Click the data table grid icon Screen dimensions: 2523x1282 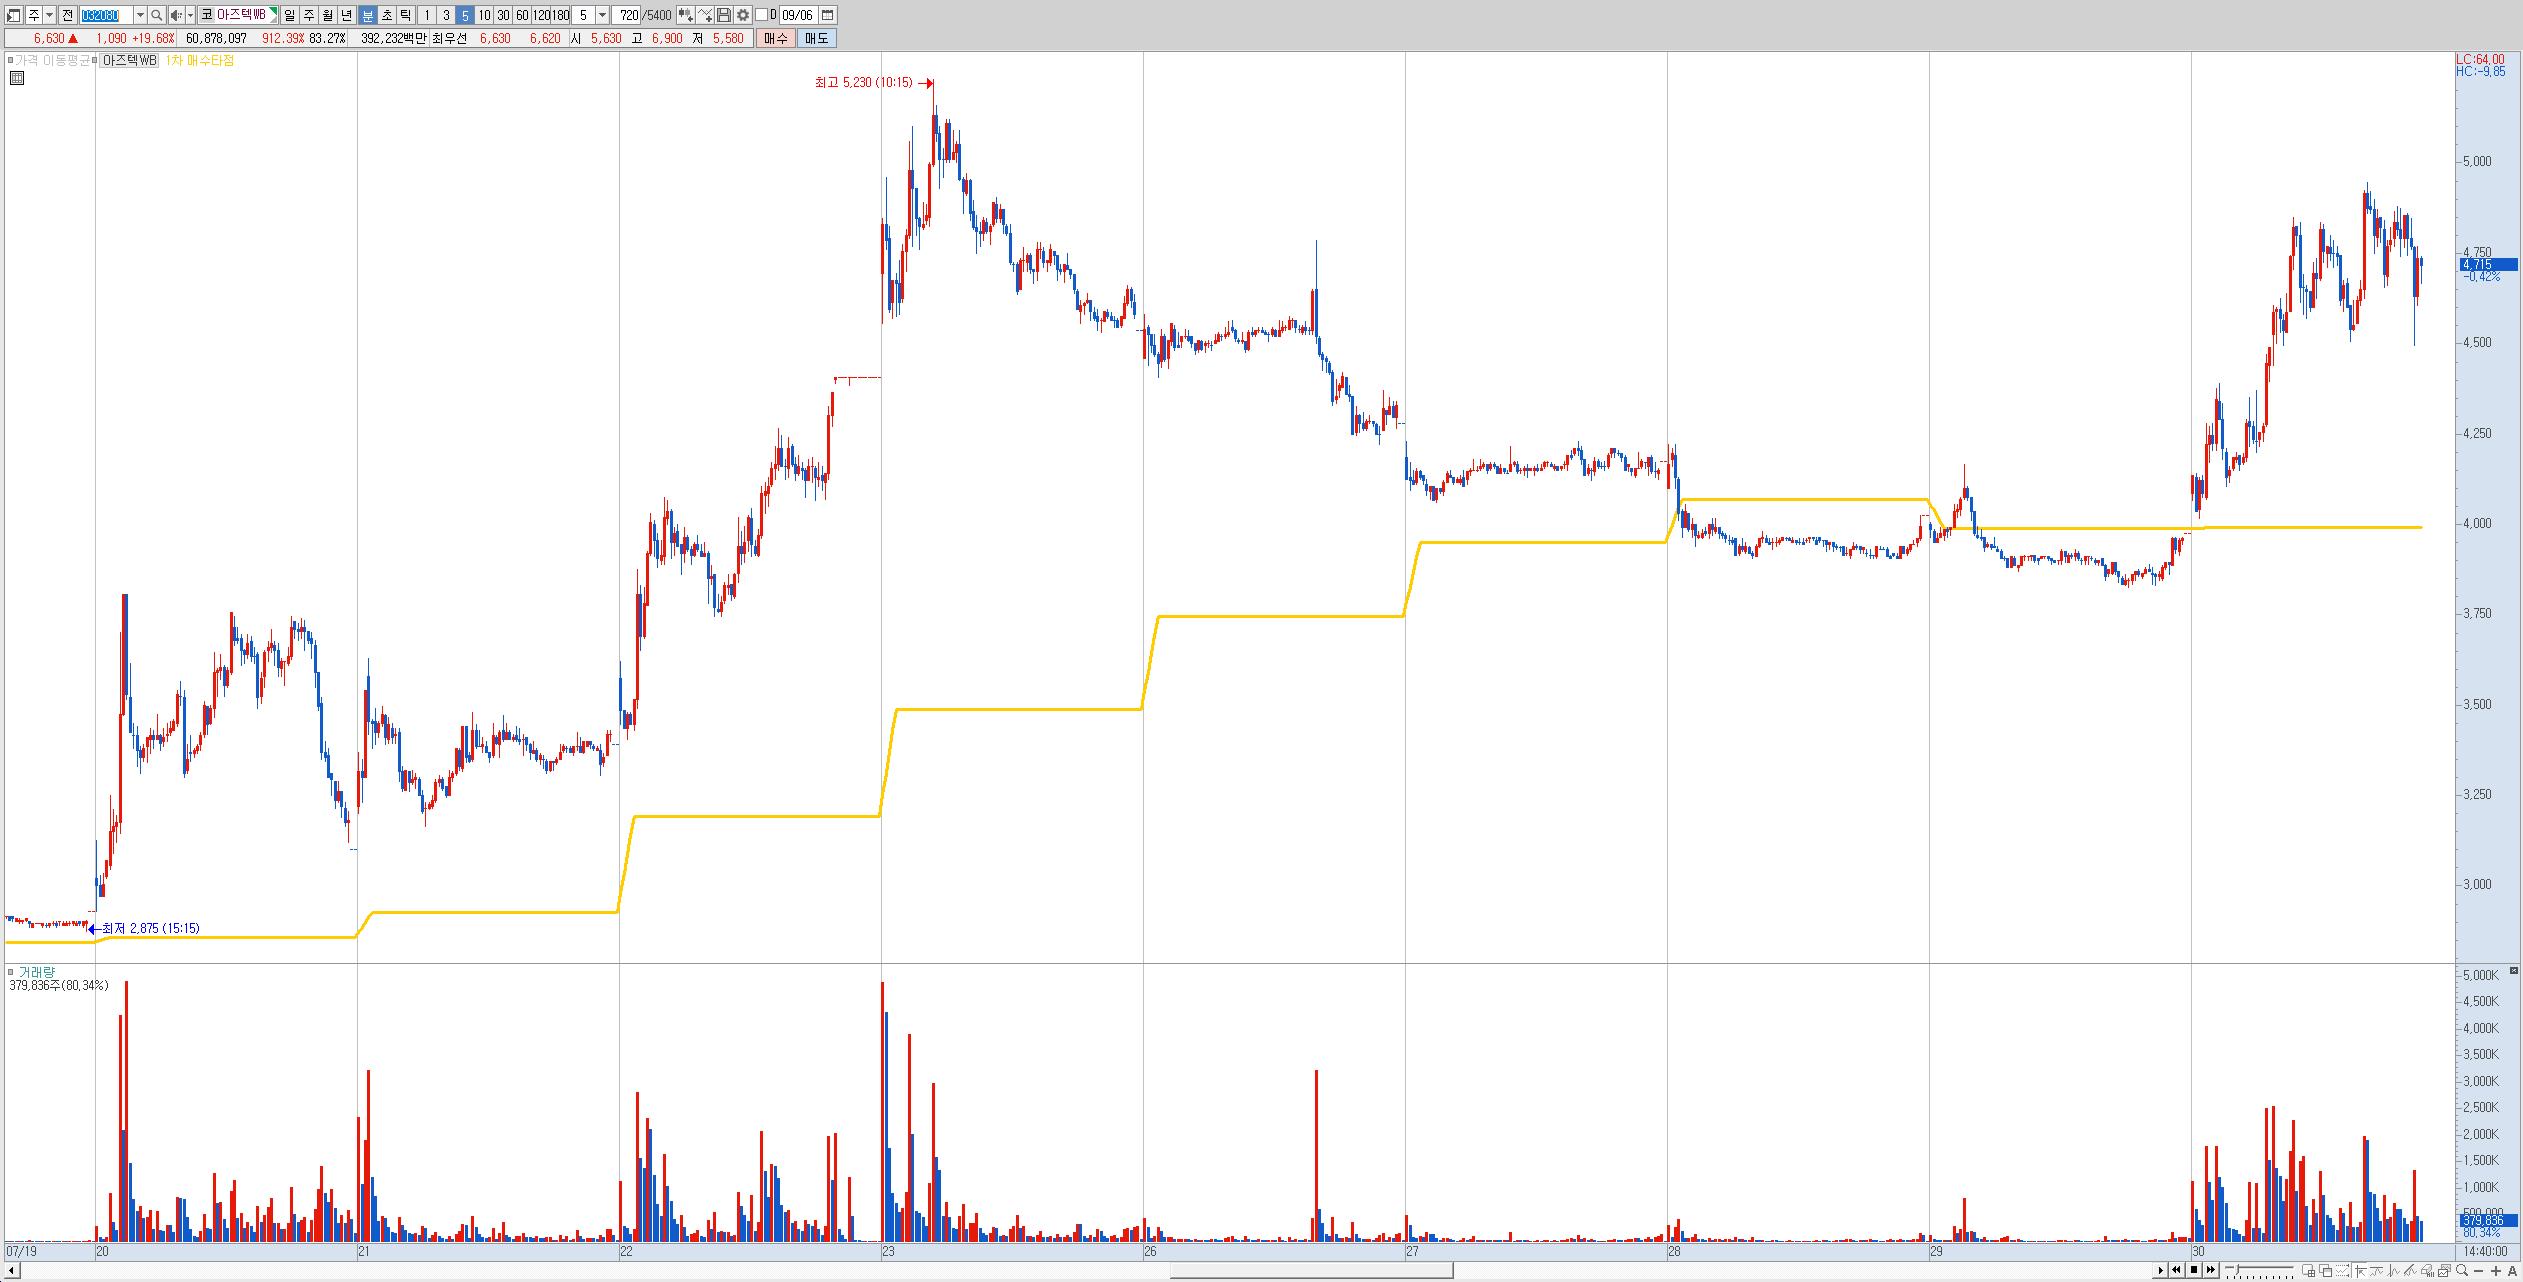pyautogui.click(x=16, y=79)
